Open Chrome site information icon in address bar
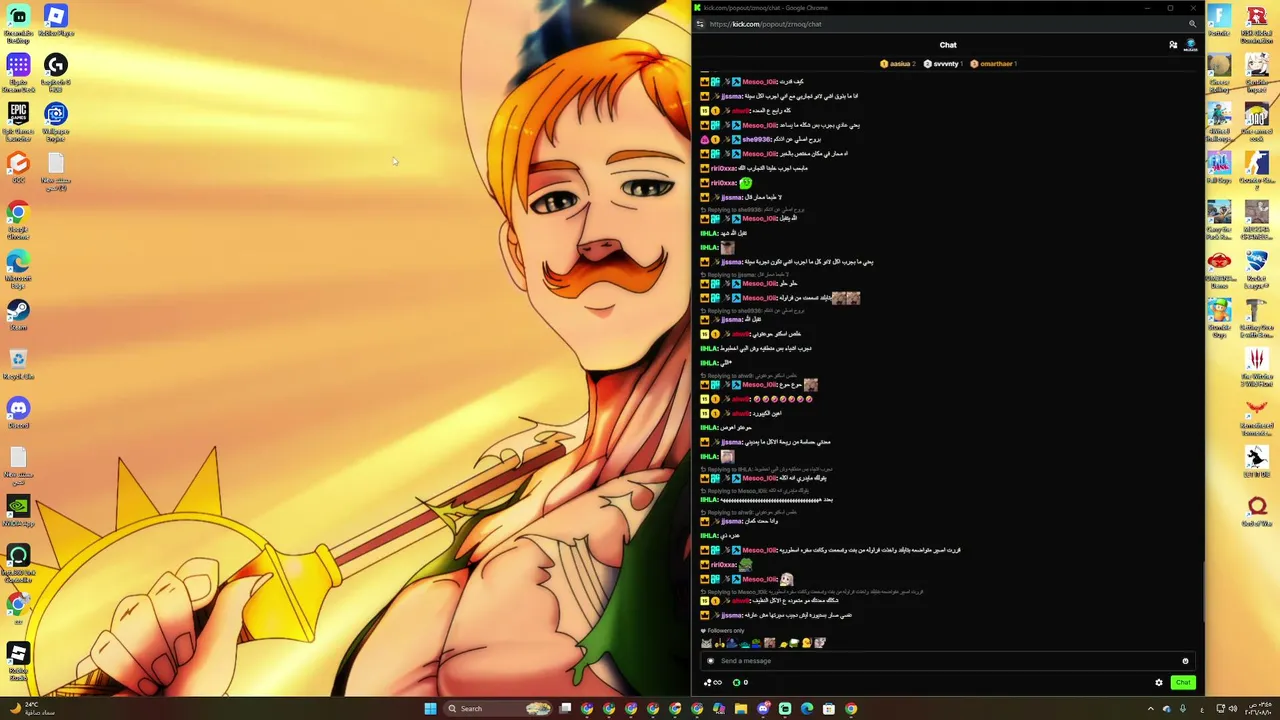 pyautogui.click(x=700, y=24)
